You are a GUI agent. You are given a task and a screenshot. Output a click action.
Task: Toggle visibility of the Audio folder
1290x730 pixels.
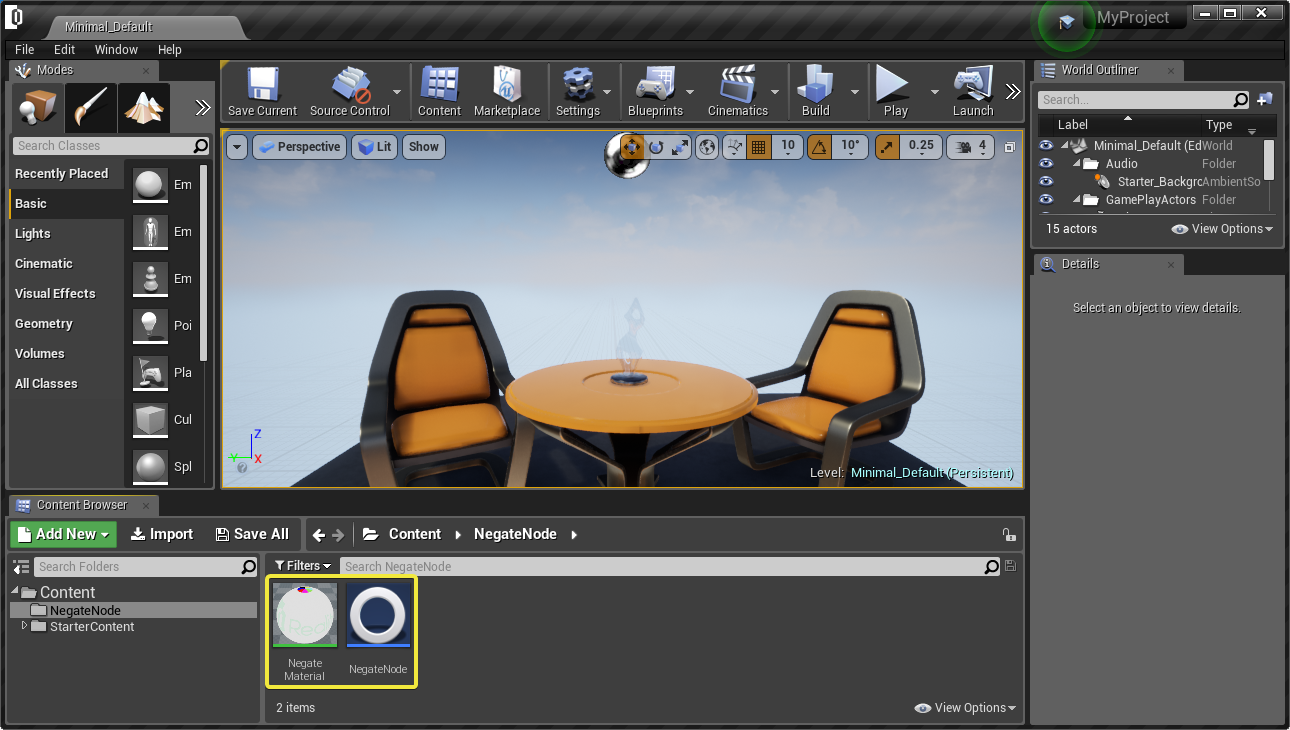tap(1046, 164)
